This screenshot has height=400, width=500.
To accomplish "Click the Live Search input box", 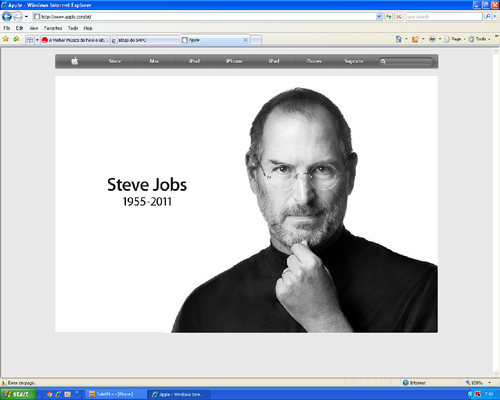I will click(444, 16).
